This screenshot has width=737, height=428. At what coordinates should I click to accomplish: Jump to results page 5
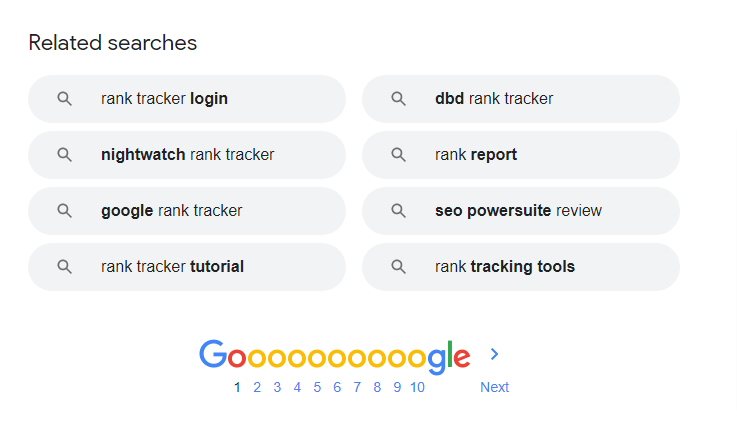point(317,388)
